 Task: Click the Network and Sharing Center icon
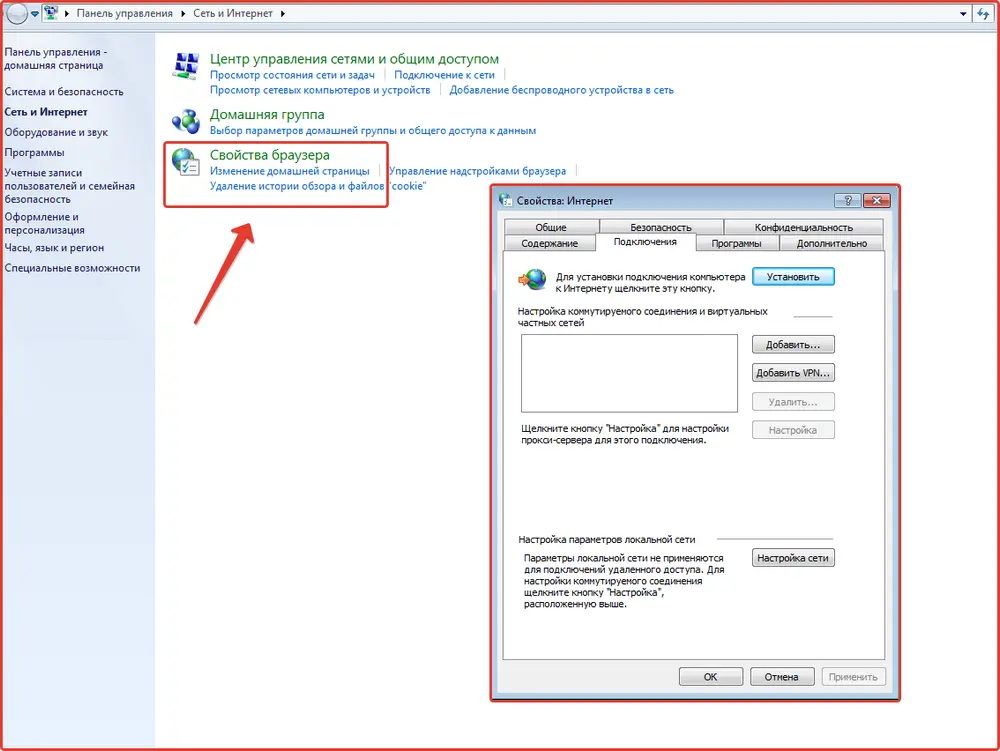(186, 67)
